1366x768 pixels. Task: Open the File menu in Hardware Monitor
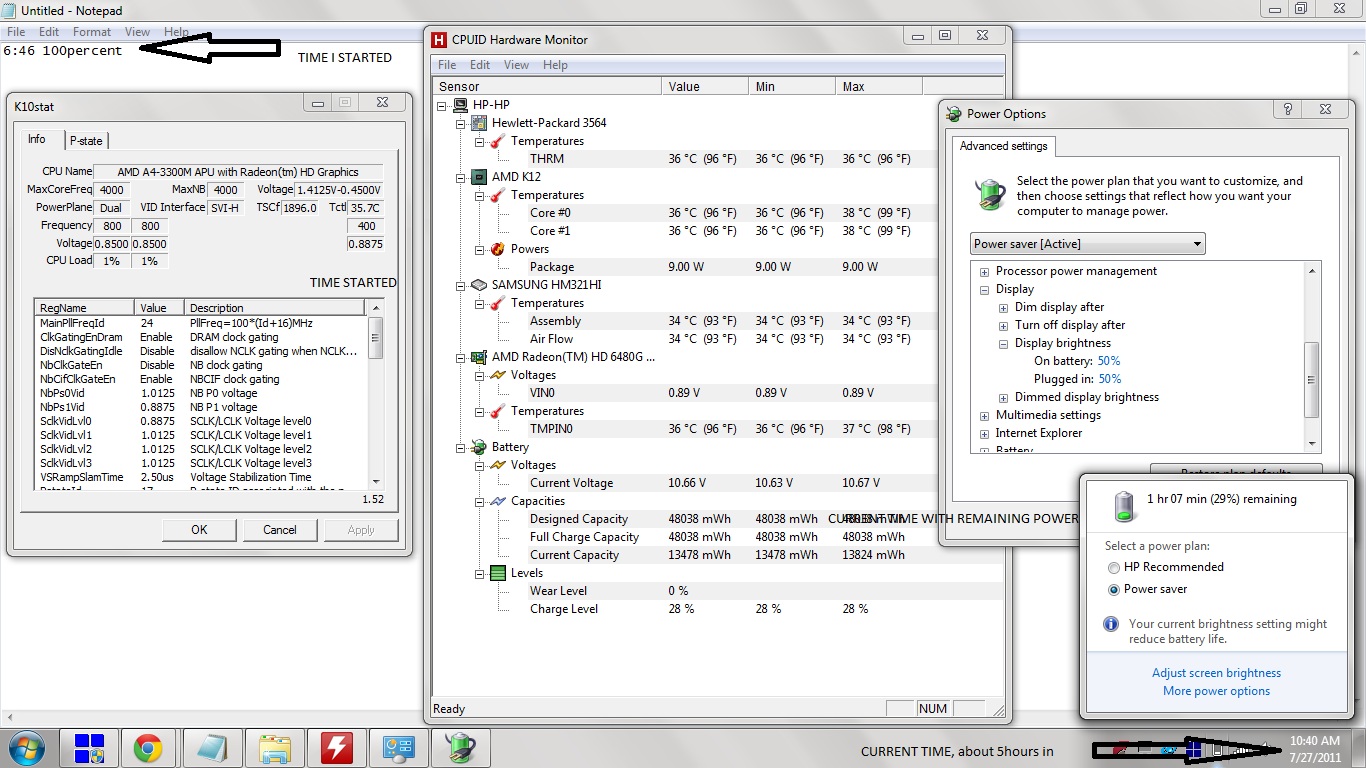click(x=447, y=65)
